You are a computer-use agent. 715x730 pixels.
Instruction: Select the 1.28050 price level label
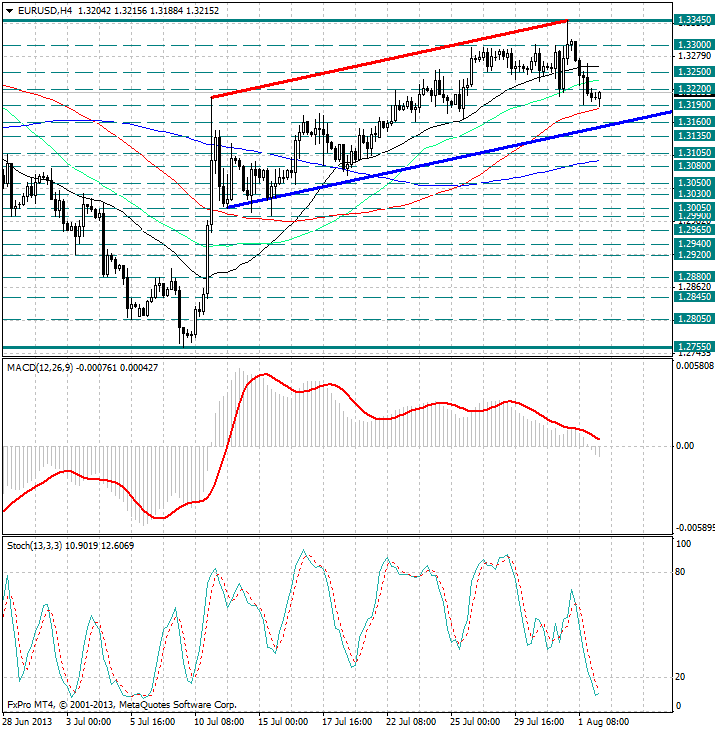694,319
